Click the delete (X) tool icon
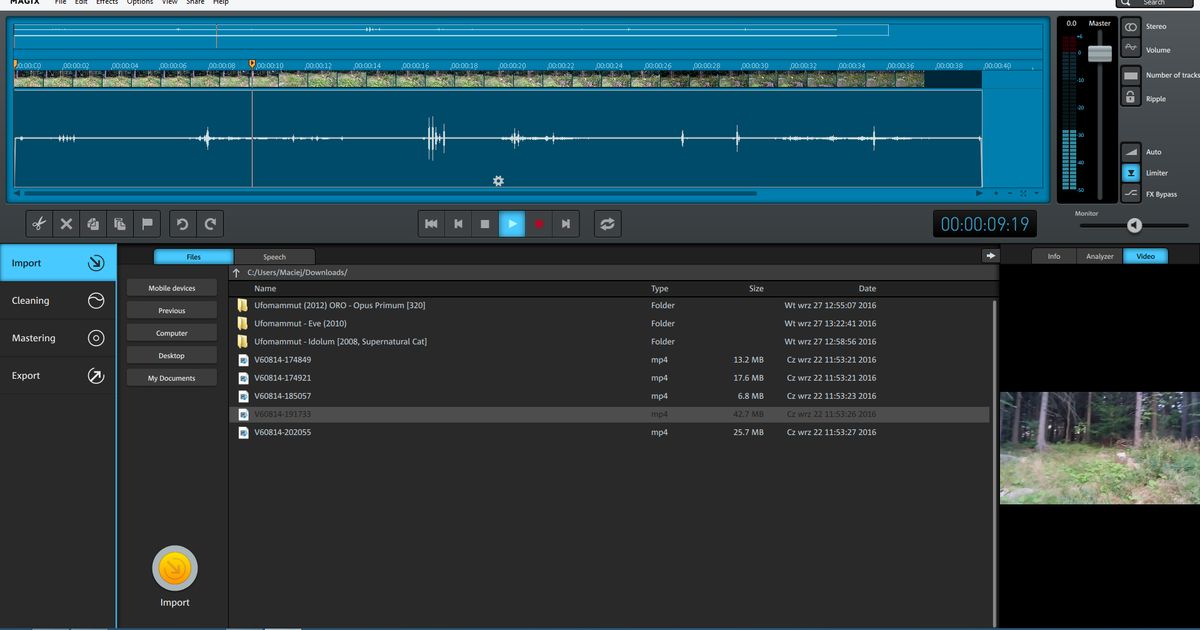Image resolution: width=1200 pixels, height=630 pixels. 66,223
